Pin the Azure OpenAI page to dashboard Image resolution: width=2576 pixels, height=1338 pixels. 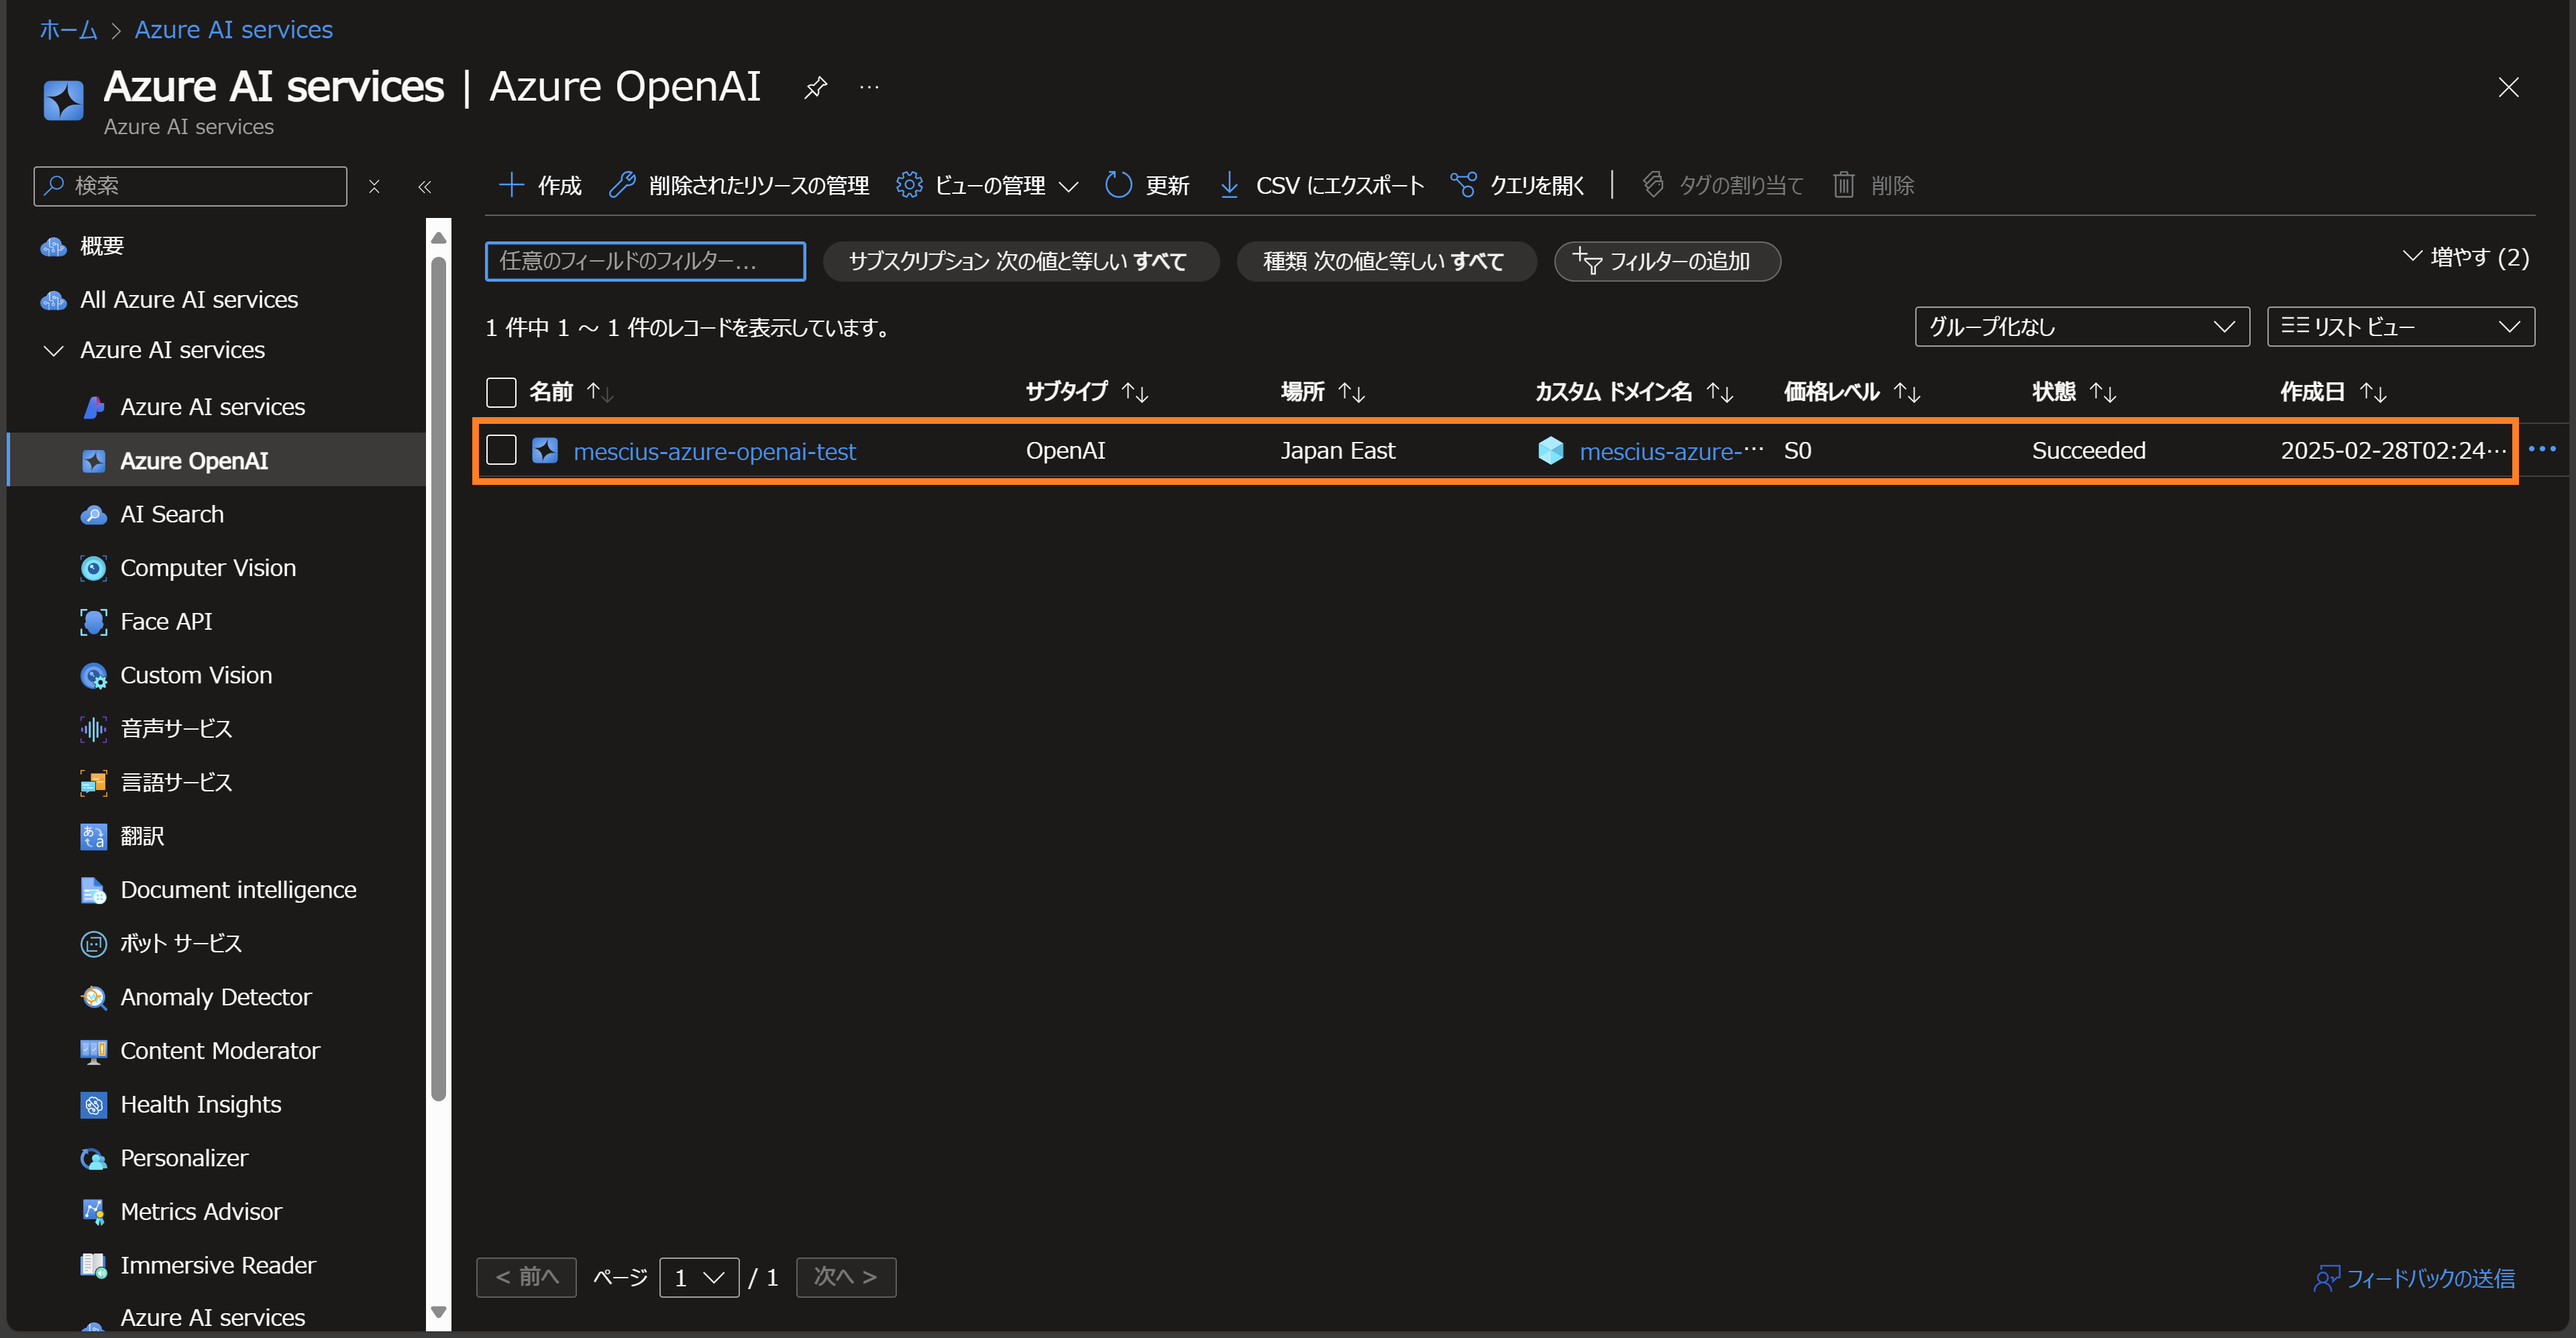point(815,88)
